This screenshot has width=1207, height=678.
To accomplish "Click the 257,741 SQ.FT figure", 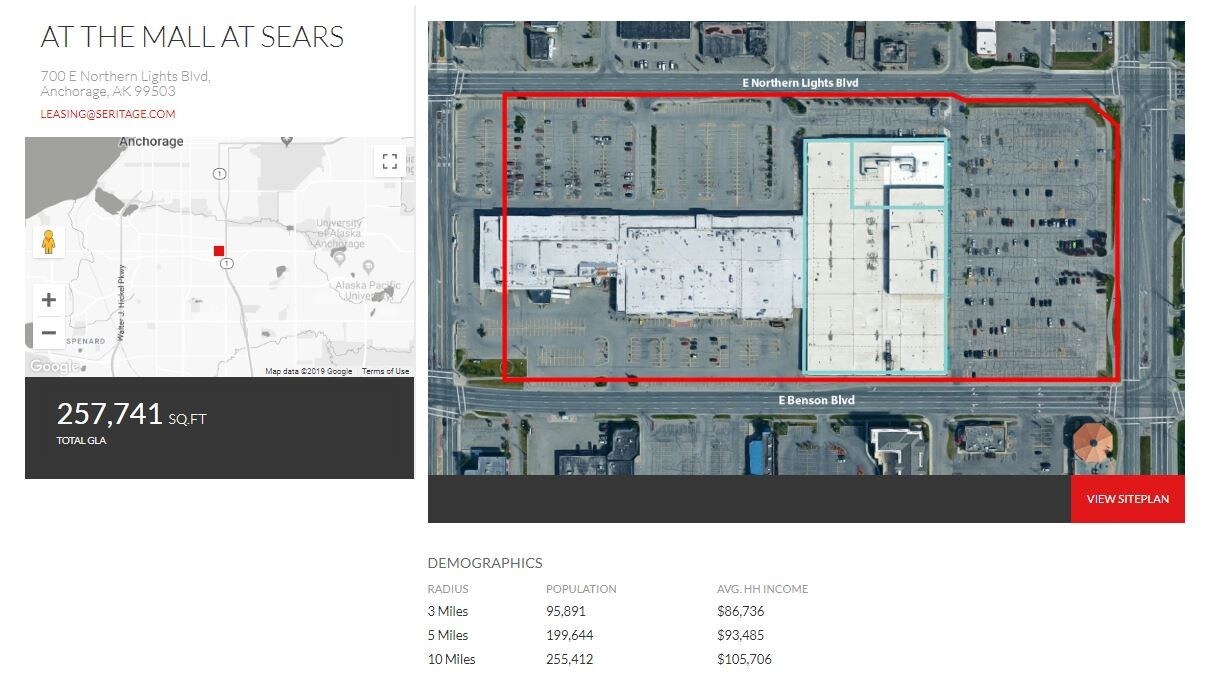I will click(x=131, y=414).
